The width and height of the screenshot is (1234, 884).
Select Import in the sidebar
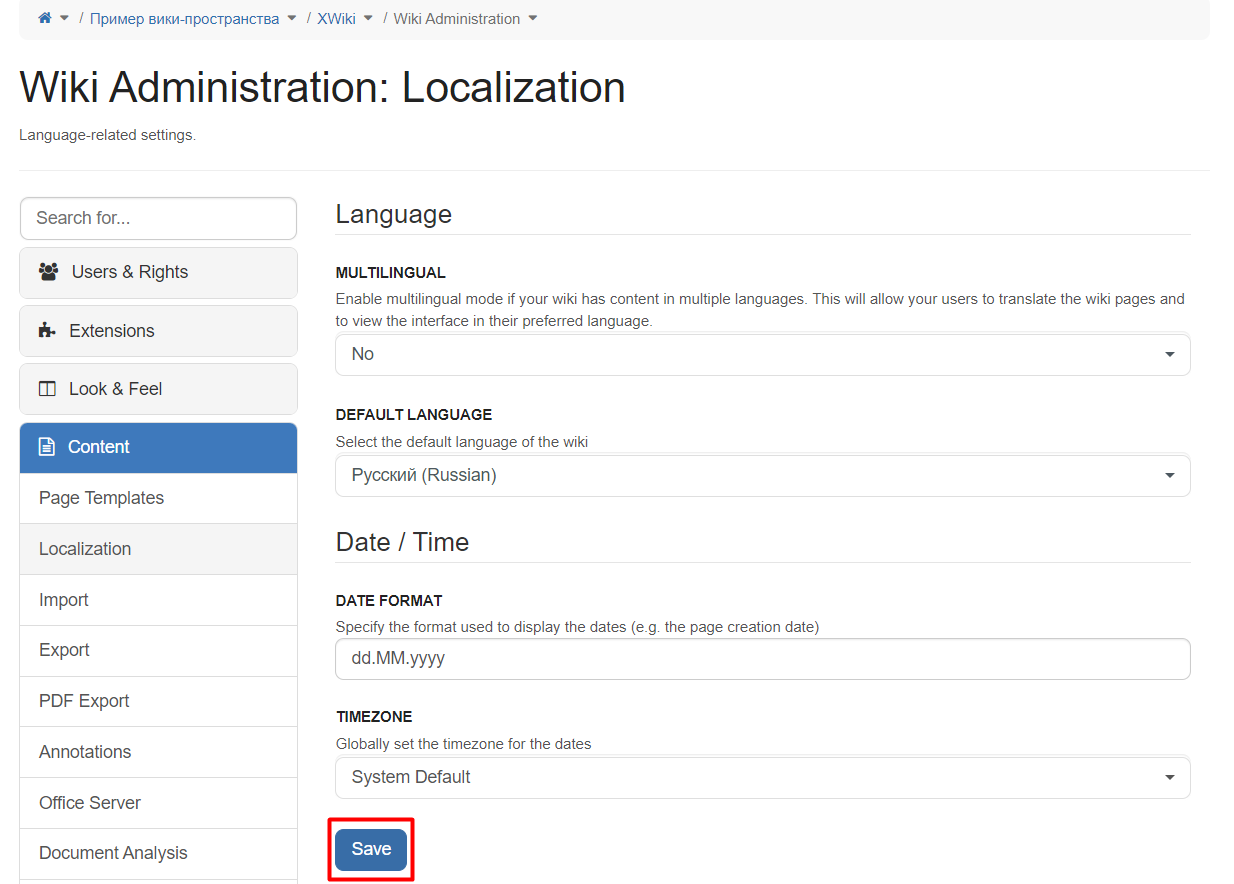pos(158,600)
